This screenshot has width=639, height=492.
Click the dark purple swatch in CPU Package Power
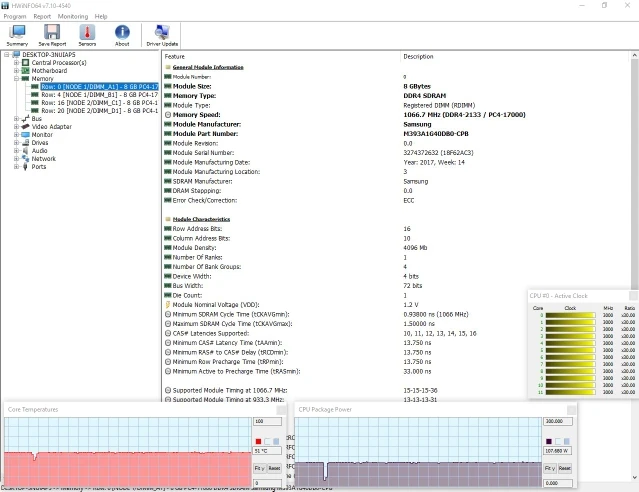tap(549, 441)
